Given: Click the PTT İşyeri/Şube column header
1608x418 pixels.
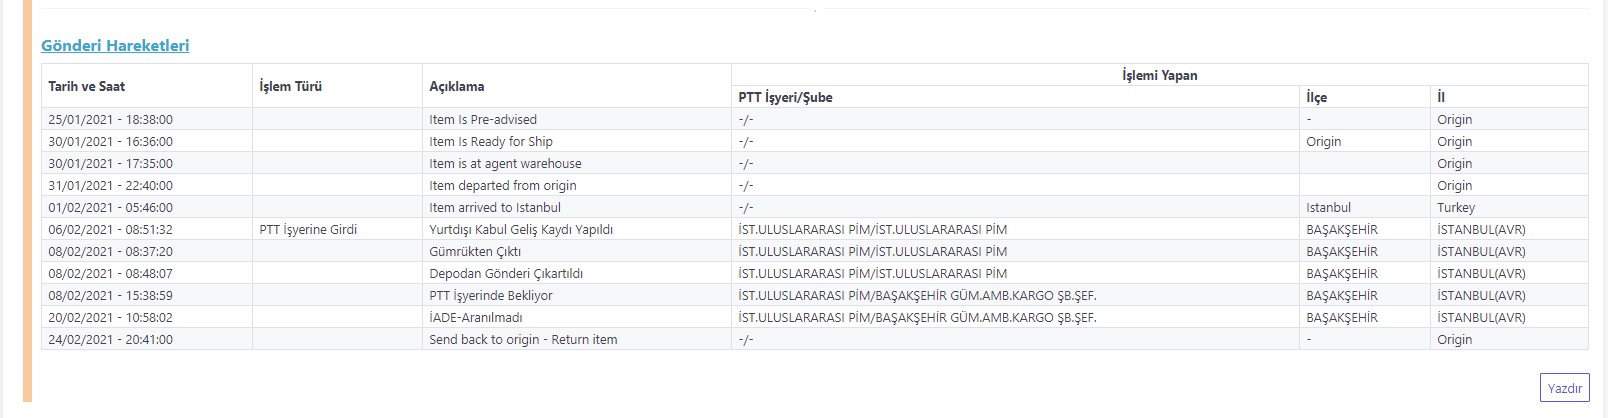Looking at the screenshot, I should coord(785,97).
